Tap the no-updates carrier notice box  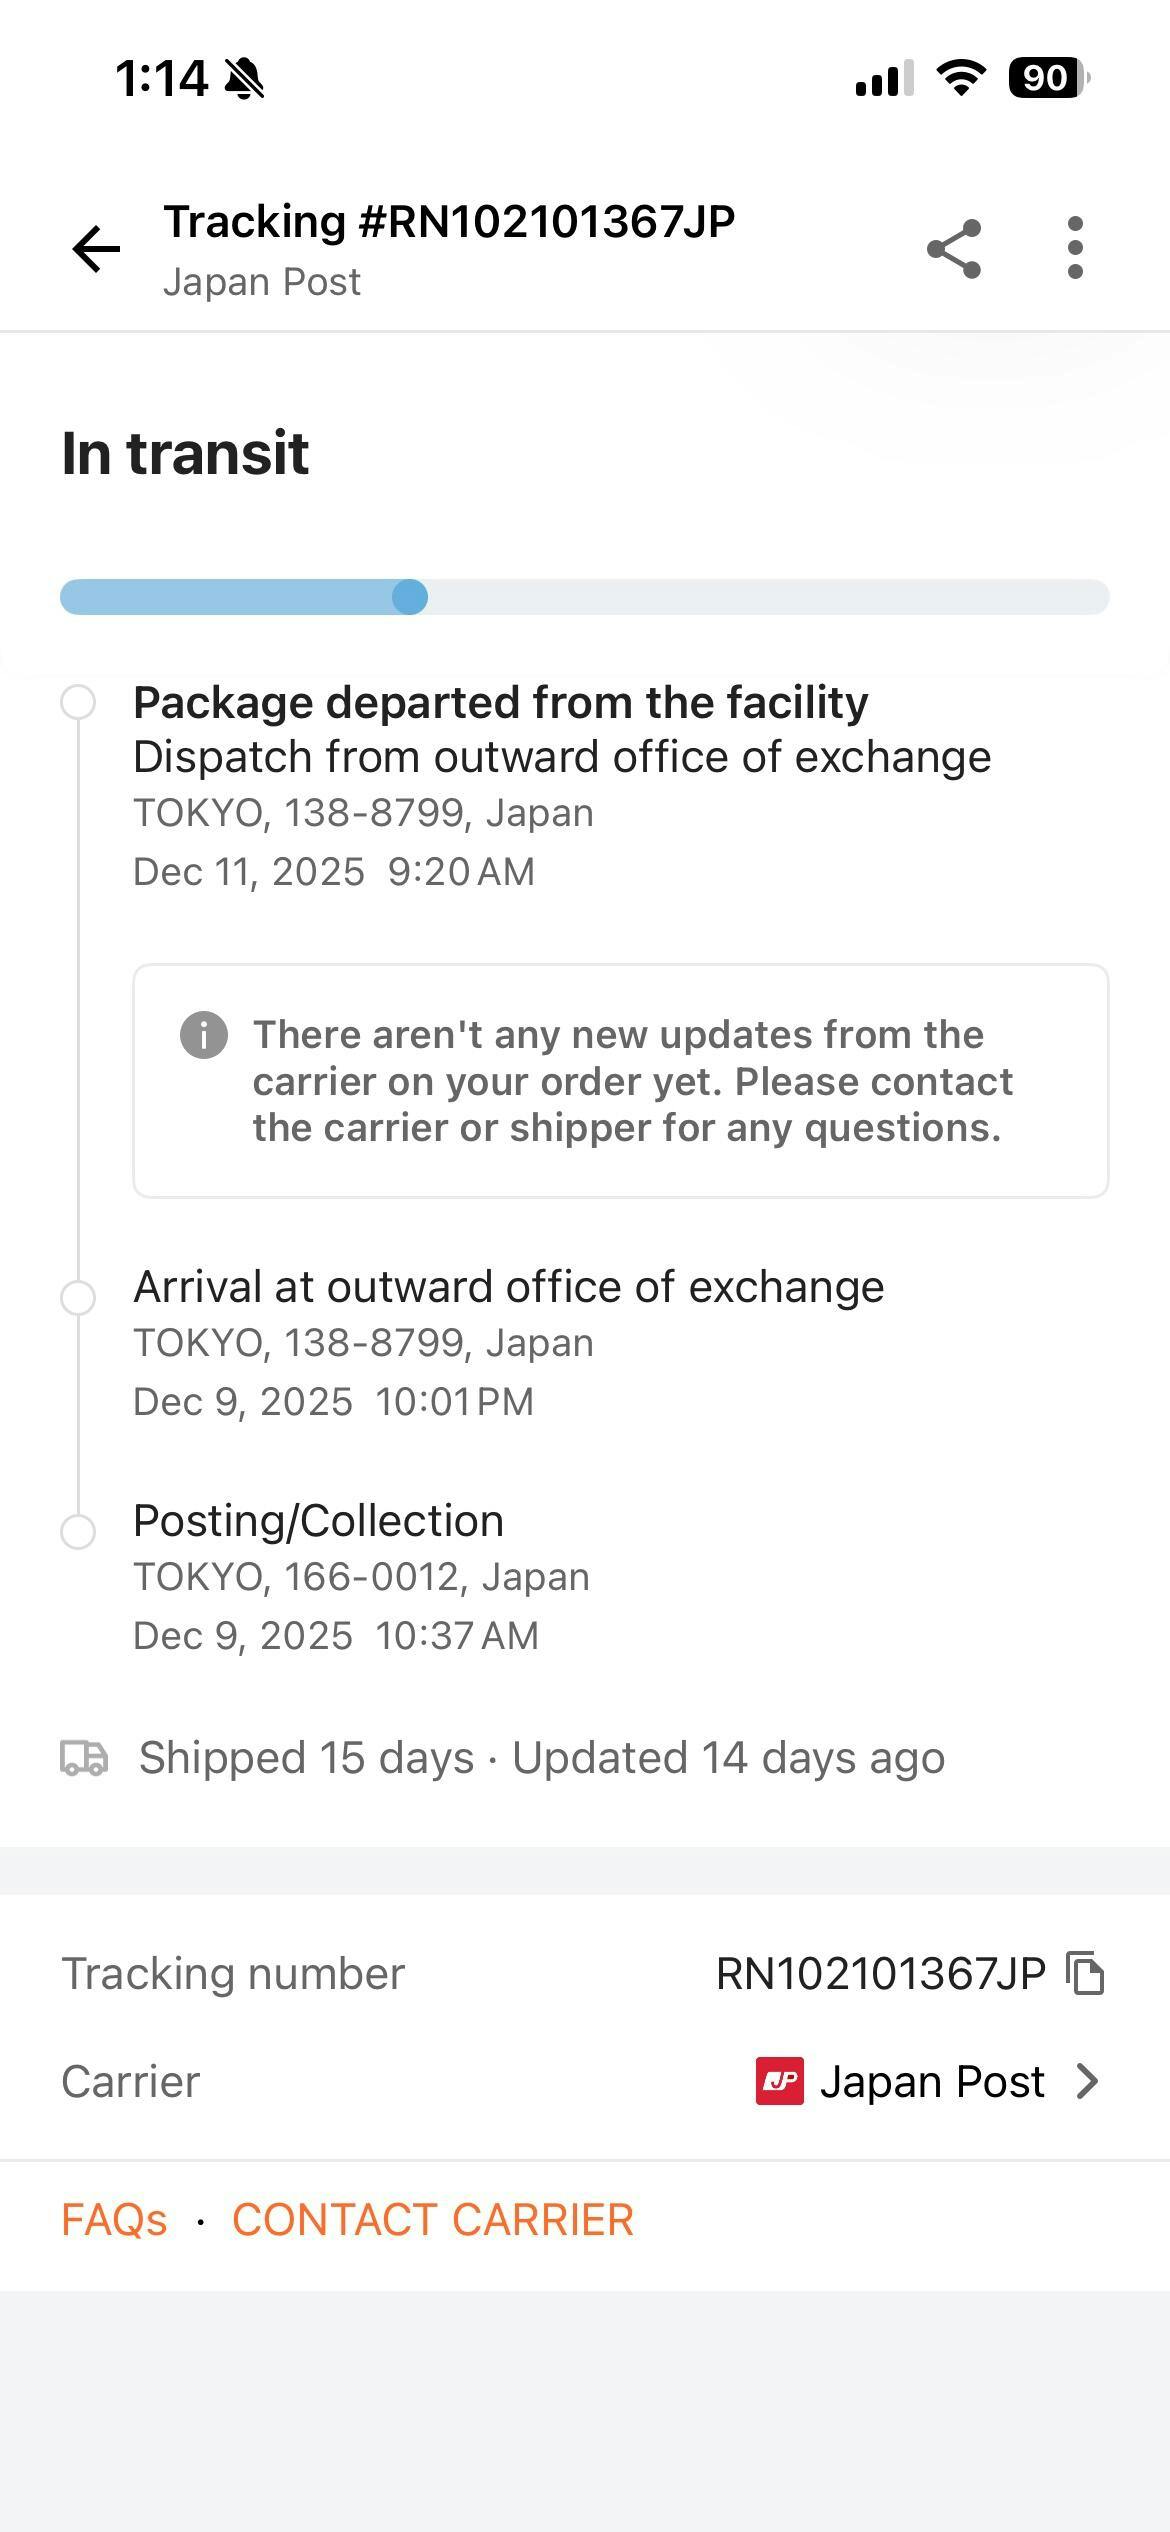pyautogui.click(x=620, y=1081)
